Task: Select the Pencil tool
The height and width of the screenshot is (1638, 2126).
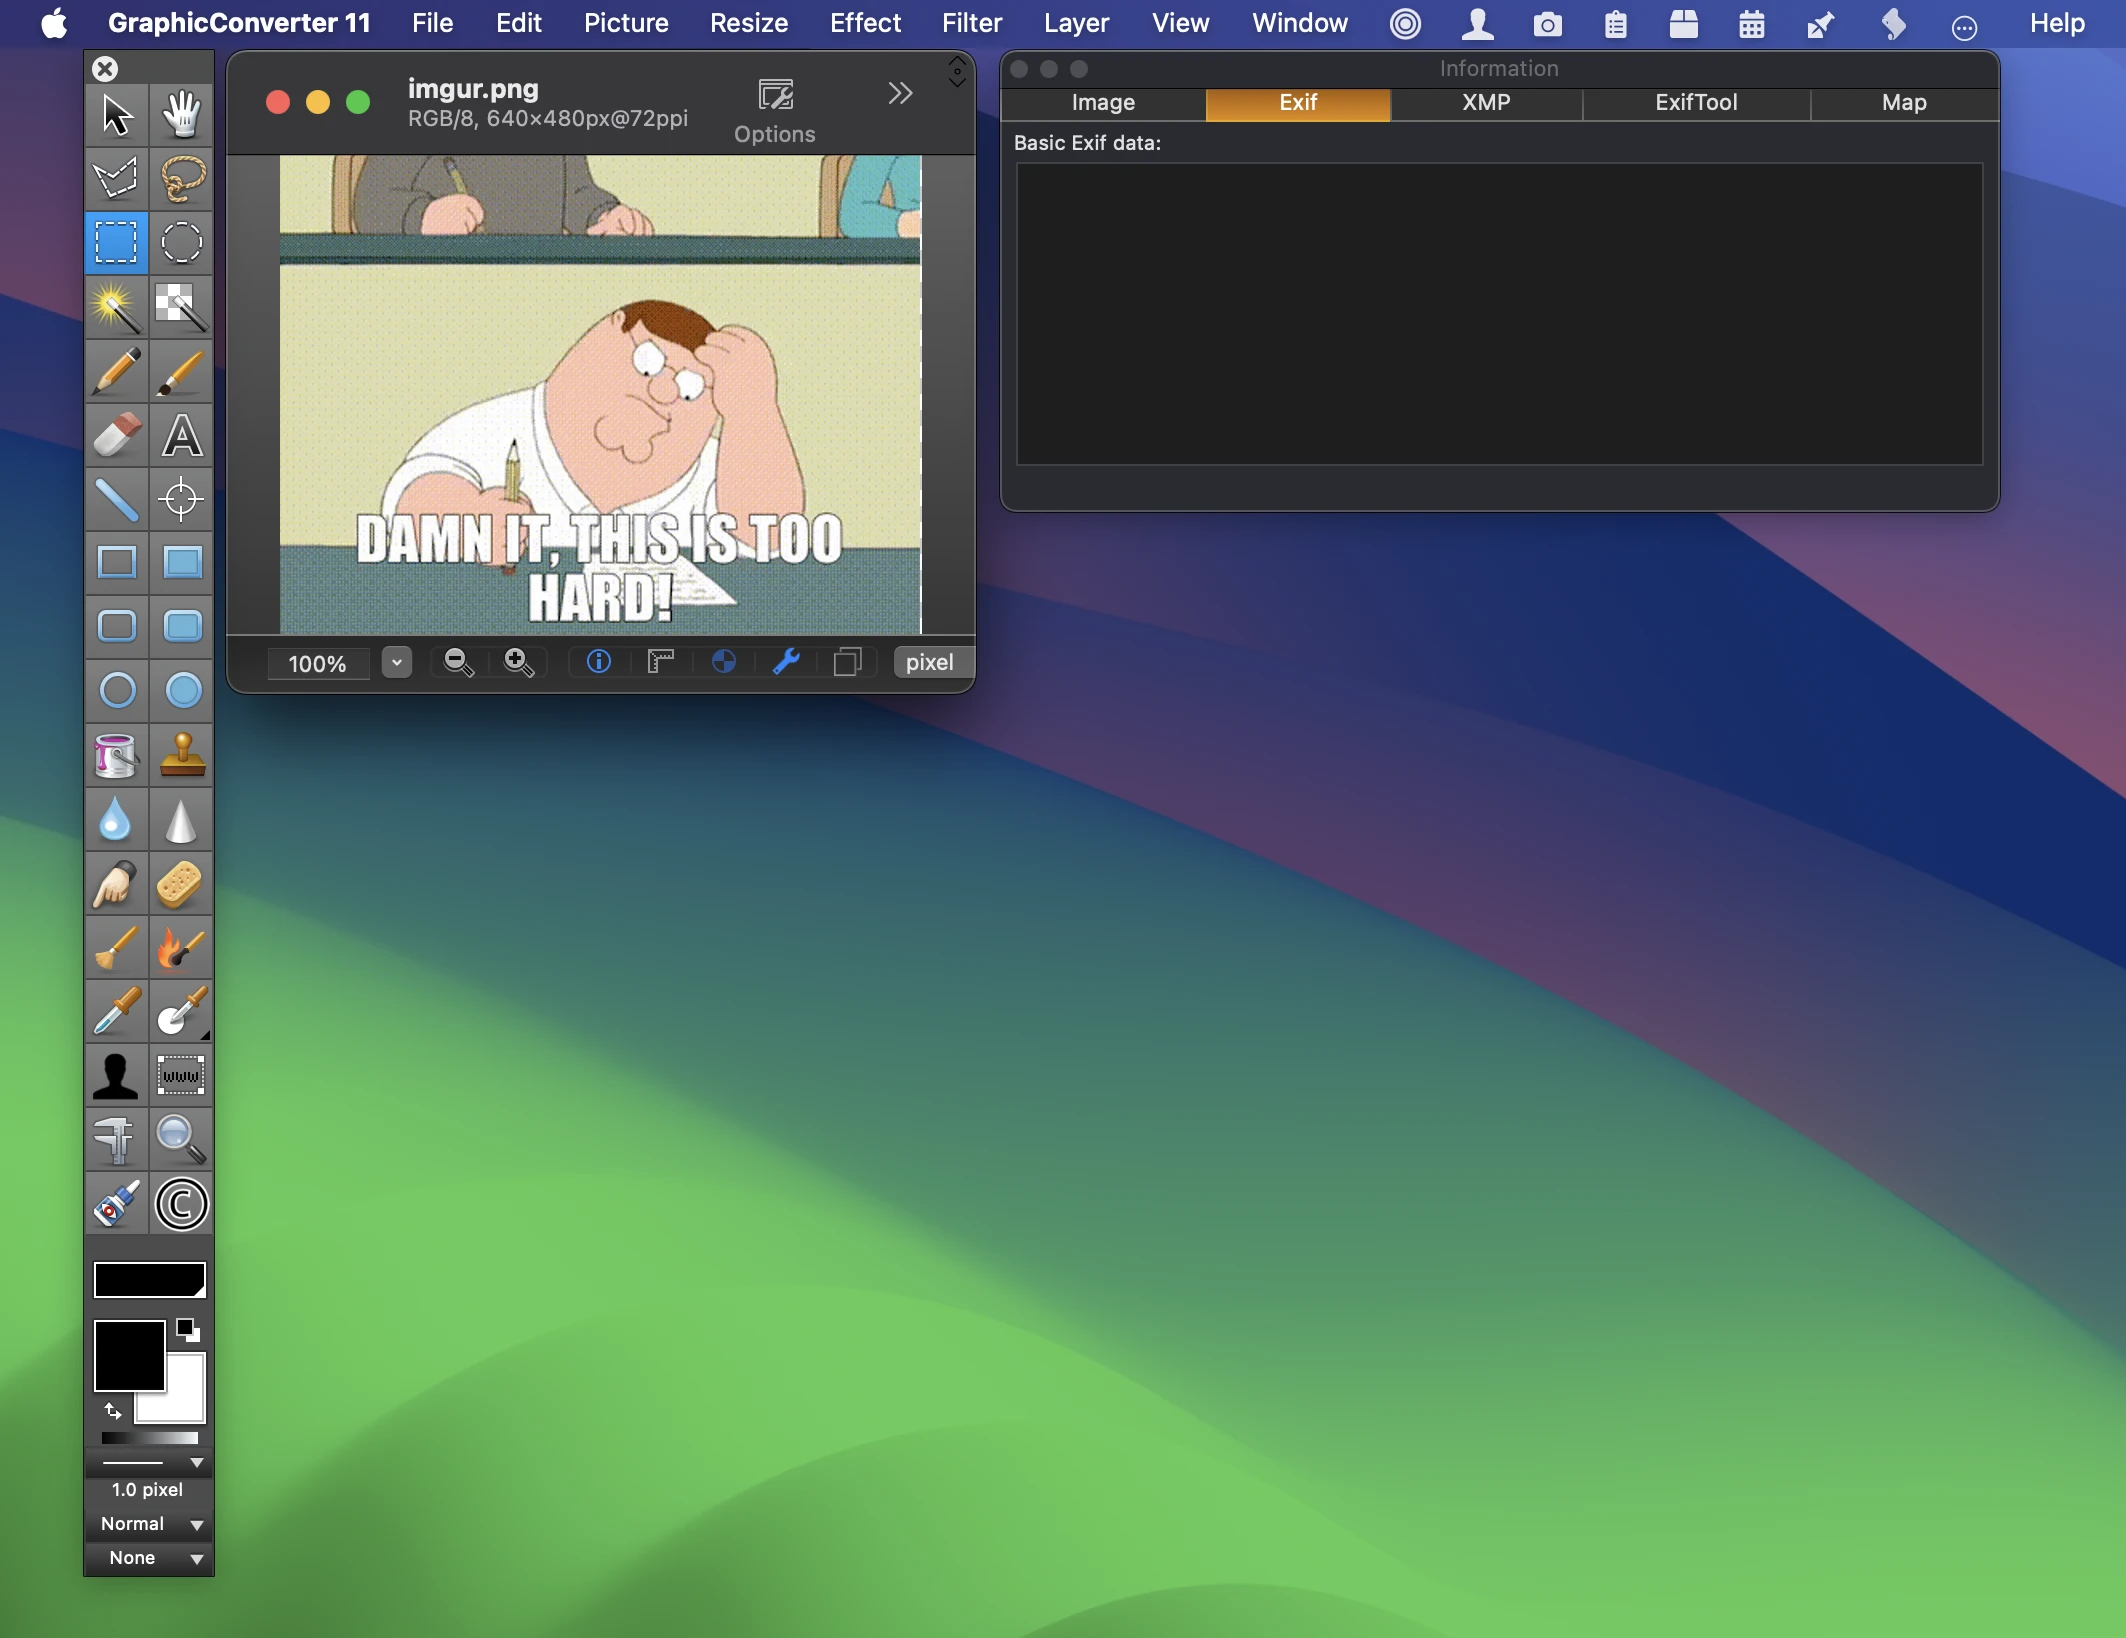Action: [x=117, y=371]
